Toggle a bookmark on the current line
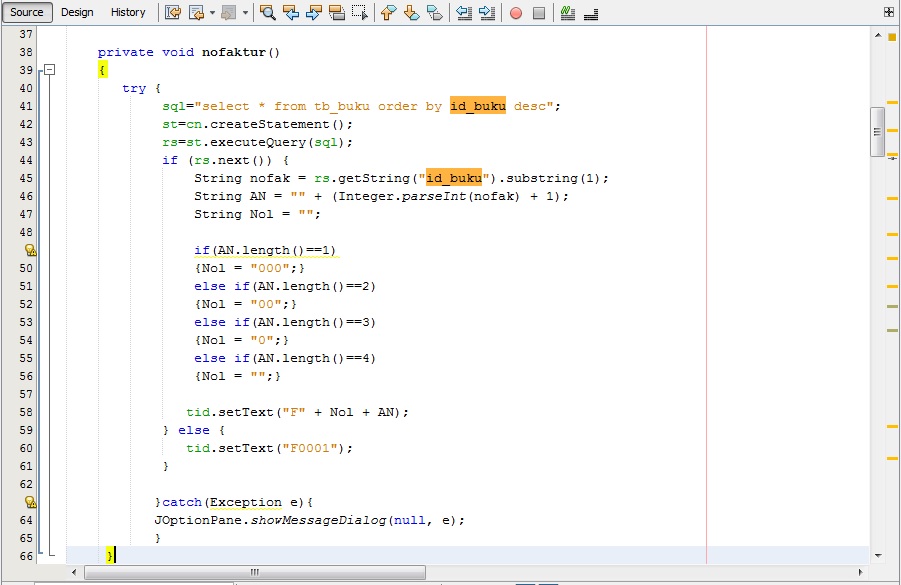 [x=433, y=12]
